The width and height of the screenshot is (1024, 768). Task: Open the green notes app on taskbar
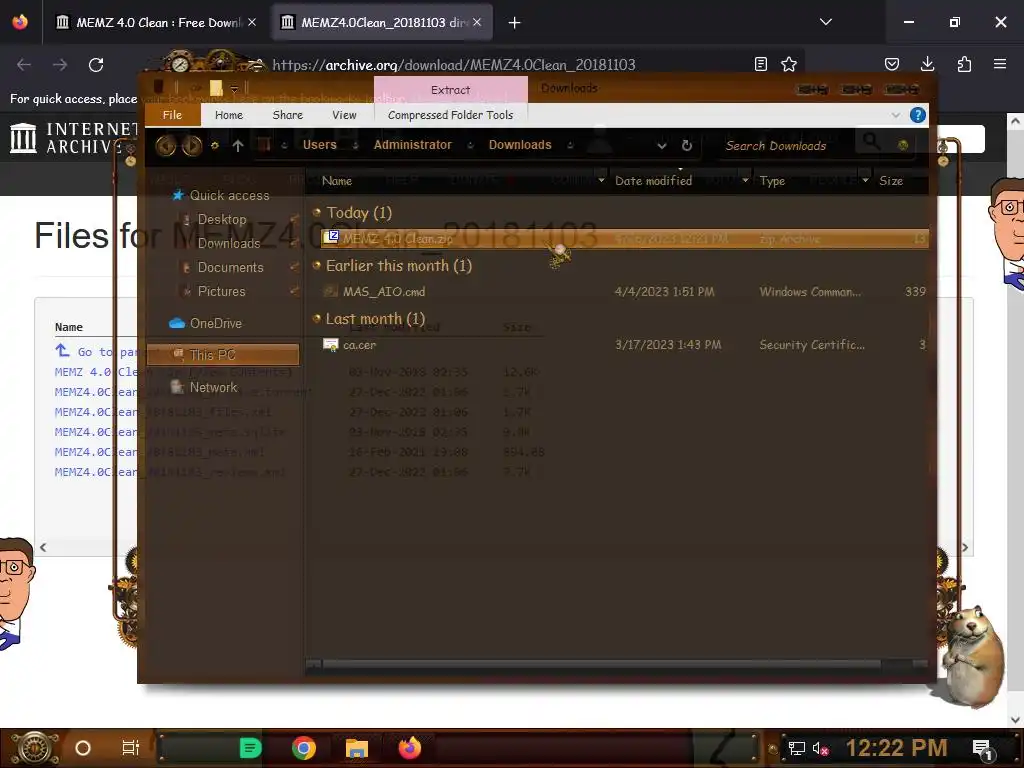click(250, 748)
